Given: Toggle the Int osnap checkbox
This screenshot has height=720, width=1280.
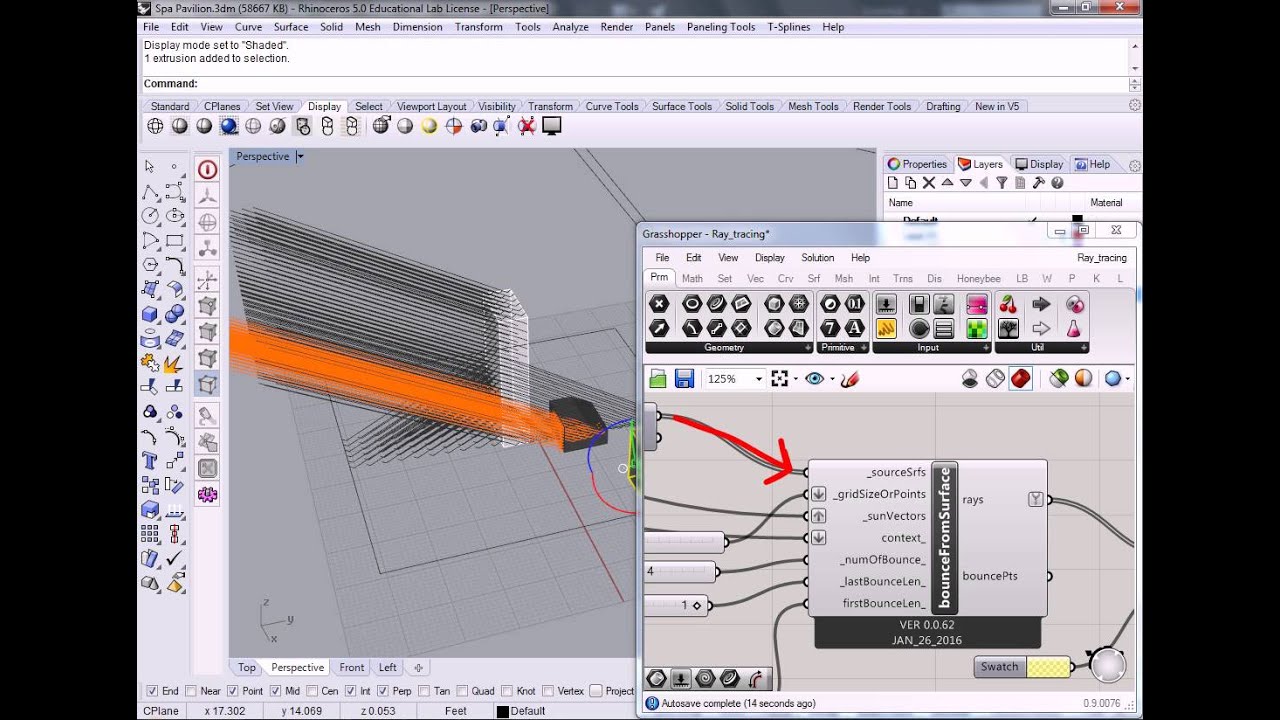Looking at the screenshot, I should pos(351,691).
